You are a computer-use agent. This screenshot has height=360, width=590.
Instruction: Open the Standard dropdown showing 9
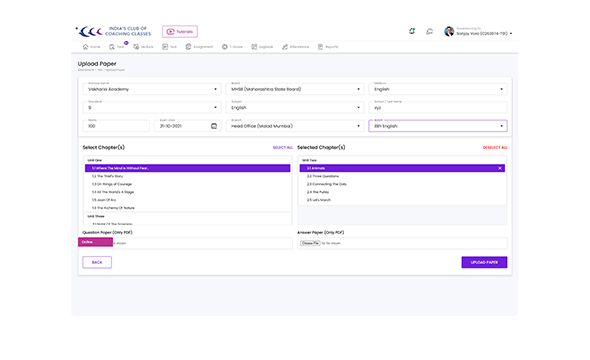[x=152, y=108]
